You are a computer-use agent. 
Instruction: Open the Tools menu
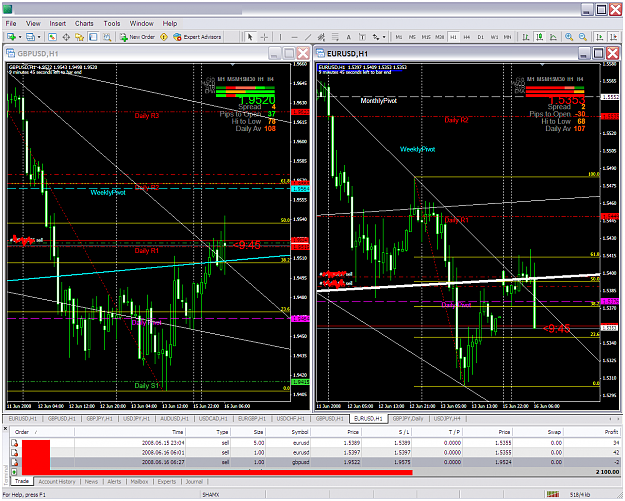[x=112, y=24]
